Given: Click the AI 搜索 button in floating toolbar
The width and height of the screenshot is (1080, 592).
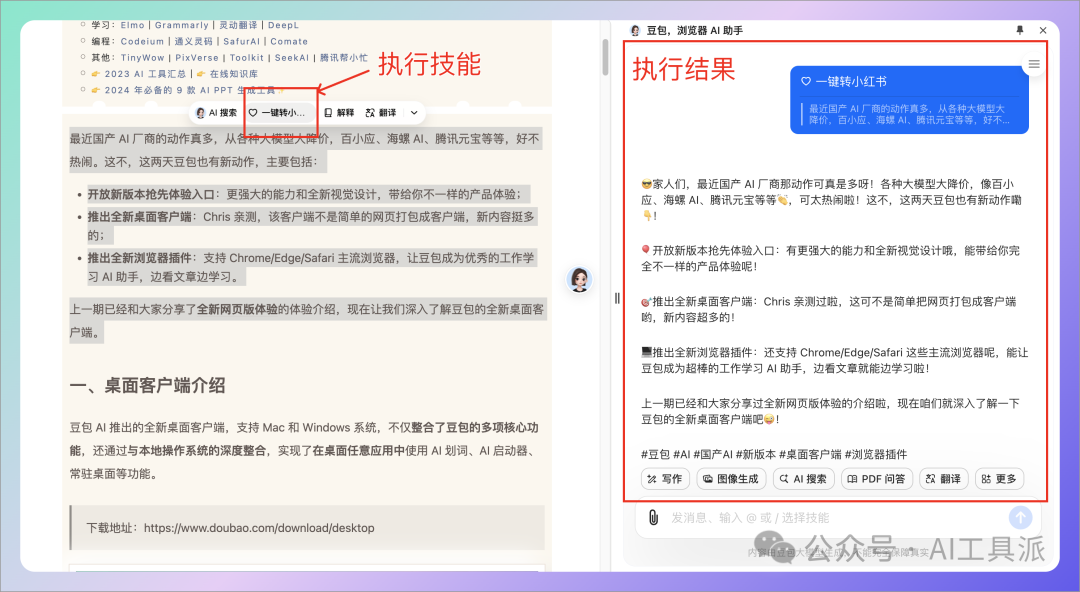Looking at the screenshot, I should 216,113.
